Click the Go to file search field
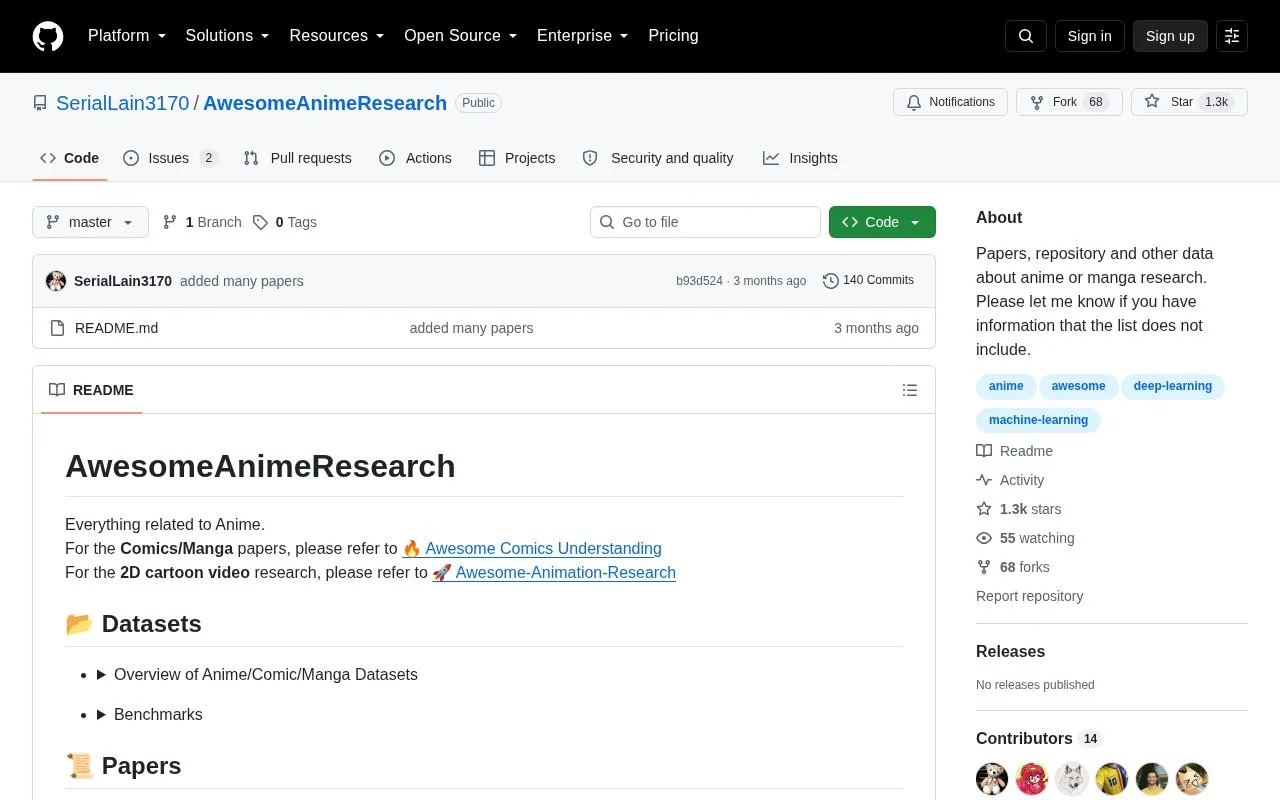Image resolution: width=1280 pixels, height=800 pixels. (x=705, y=222)
